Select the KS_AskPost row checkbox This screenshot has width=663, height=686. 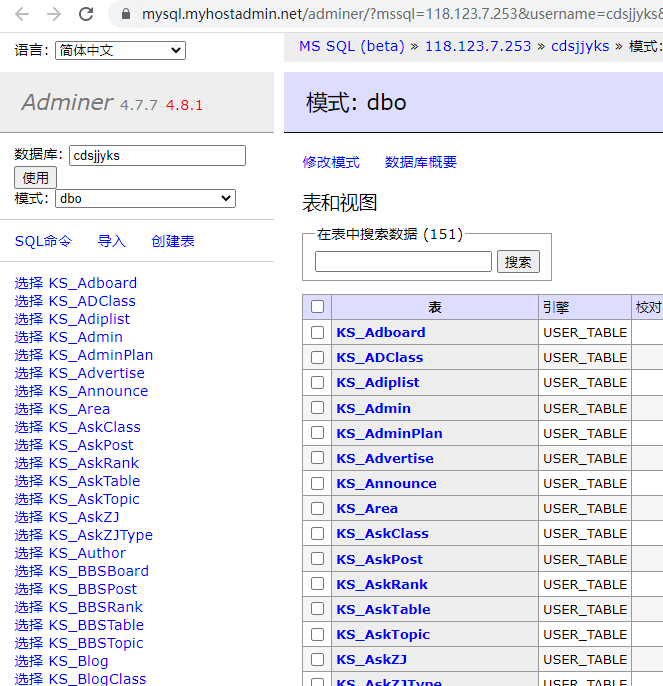pyautogui.click(x=318, y=559)
